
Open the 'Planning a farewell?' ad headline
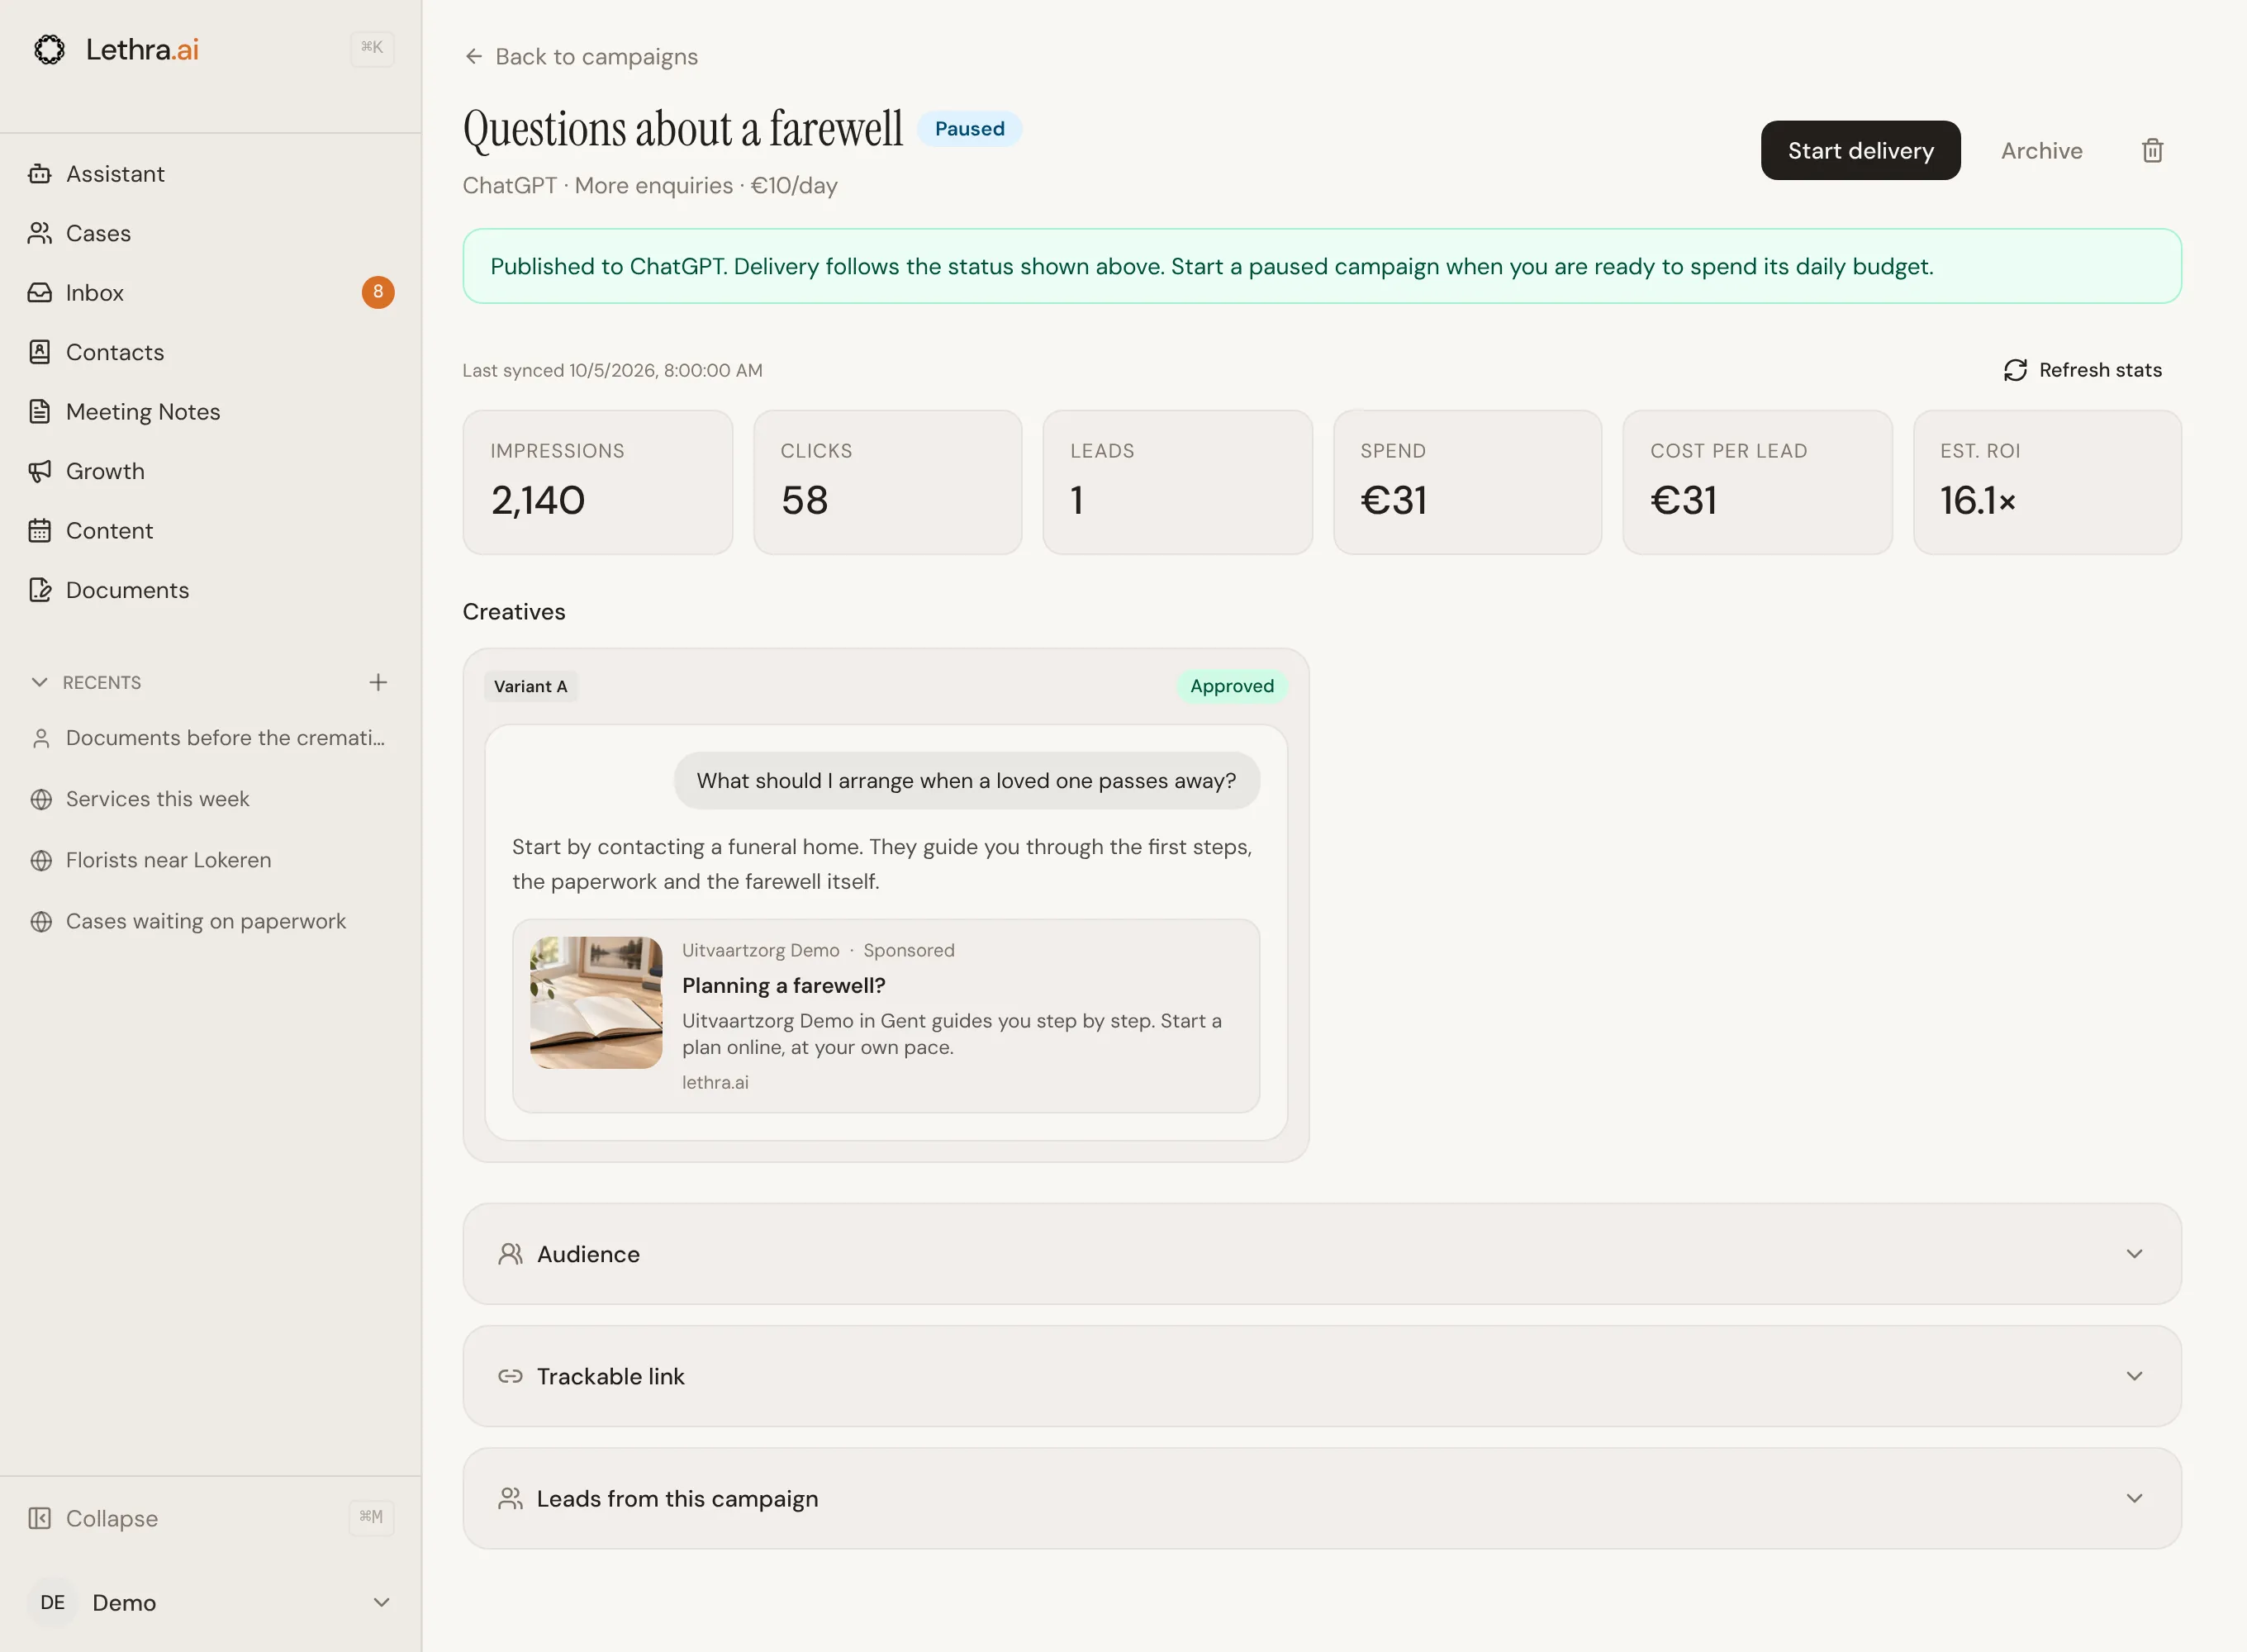click(x=783, y=985)
